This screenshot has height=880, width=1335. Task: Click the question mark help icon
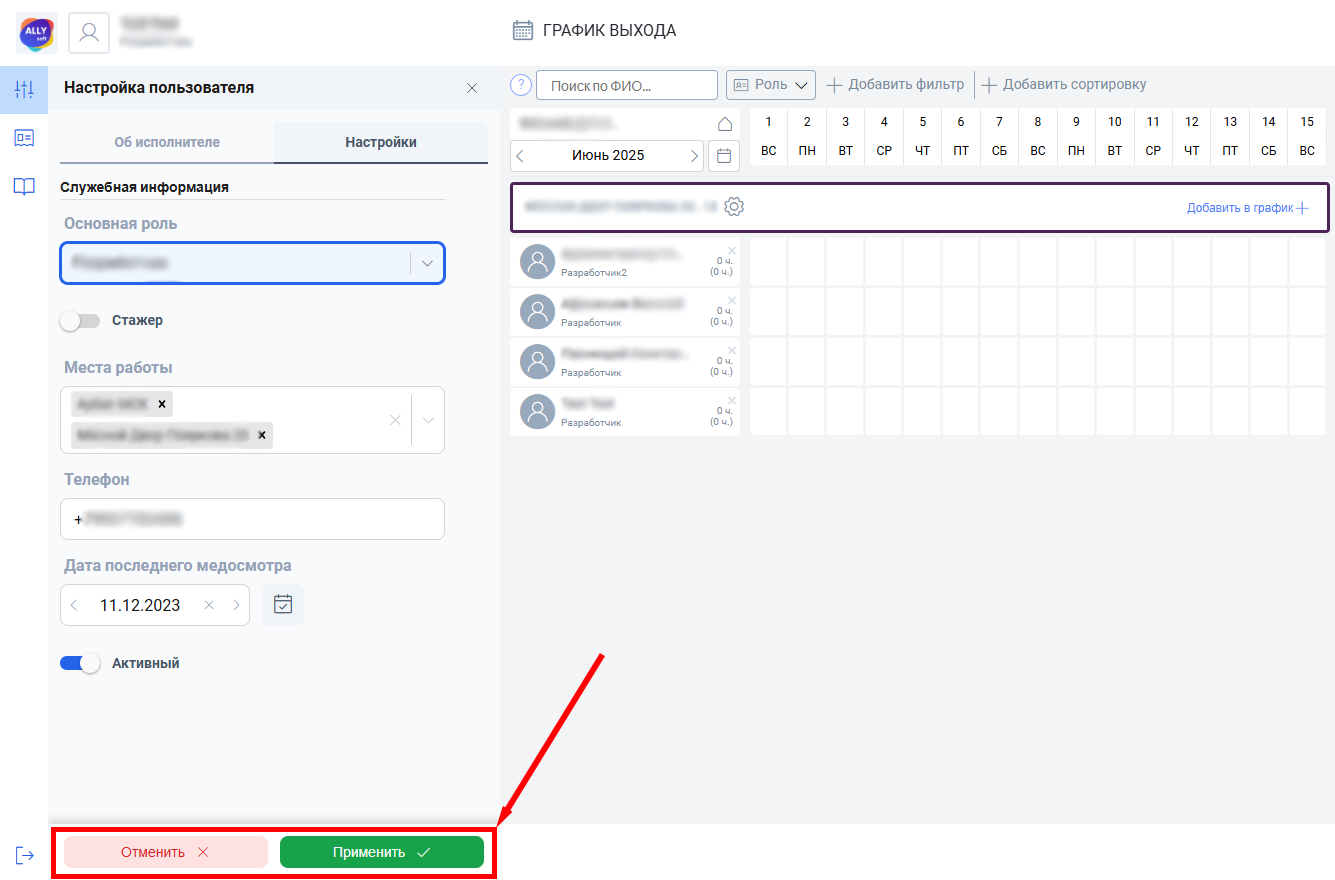pyautogui.click(x=520, y=85)
